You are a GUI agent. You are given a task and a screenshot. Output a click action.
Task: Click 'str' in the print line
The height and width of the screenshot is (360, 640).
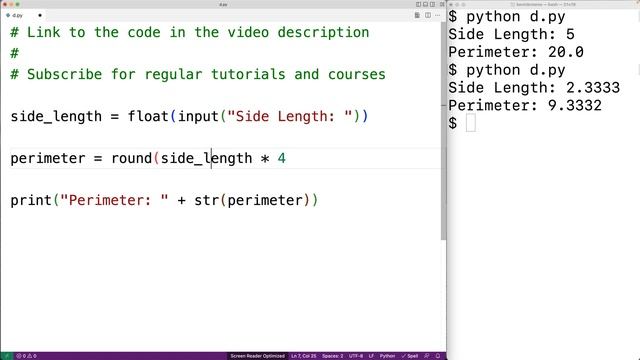(207, 200)
